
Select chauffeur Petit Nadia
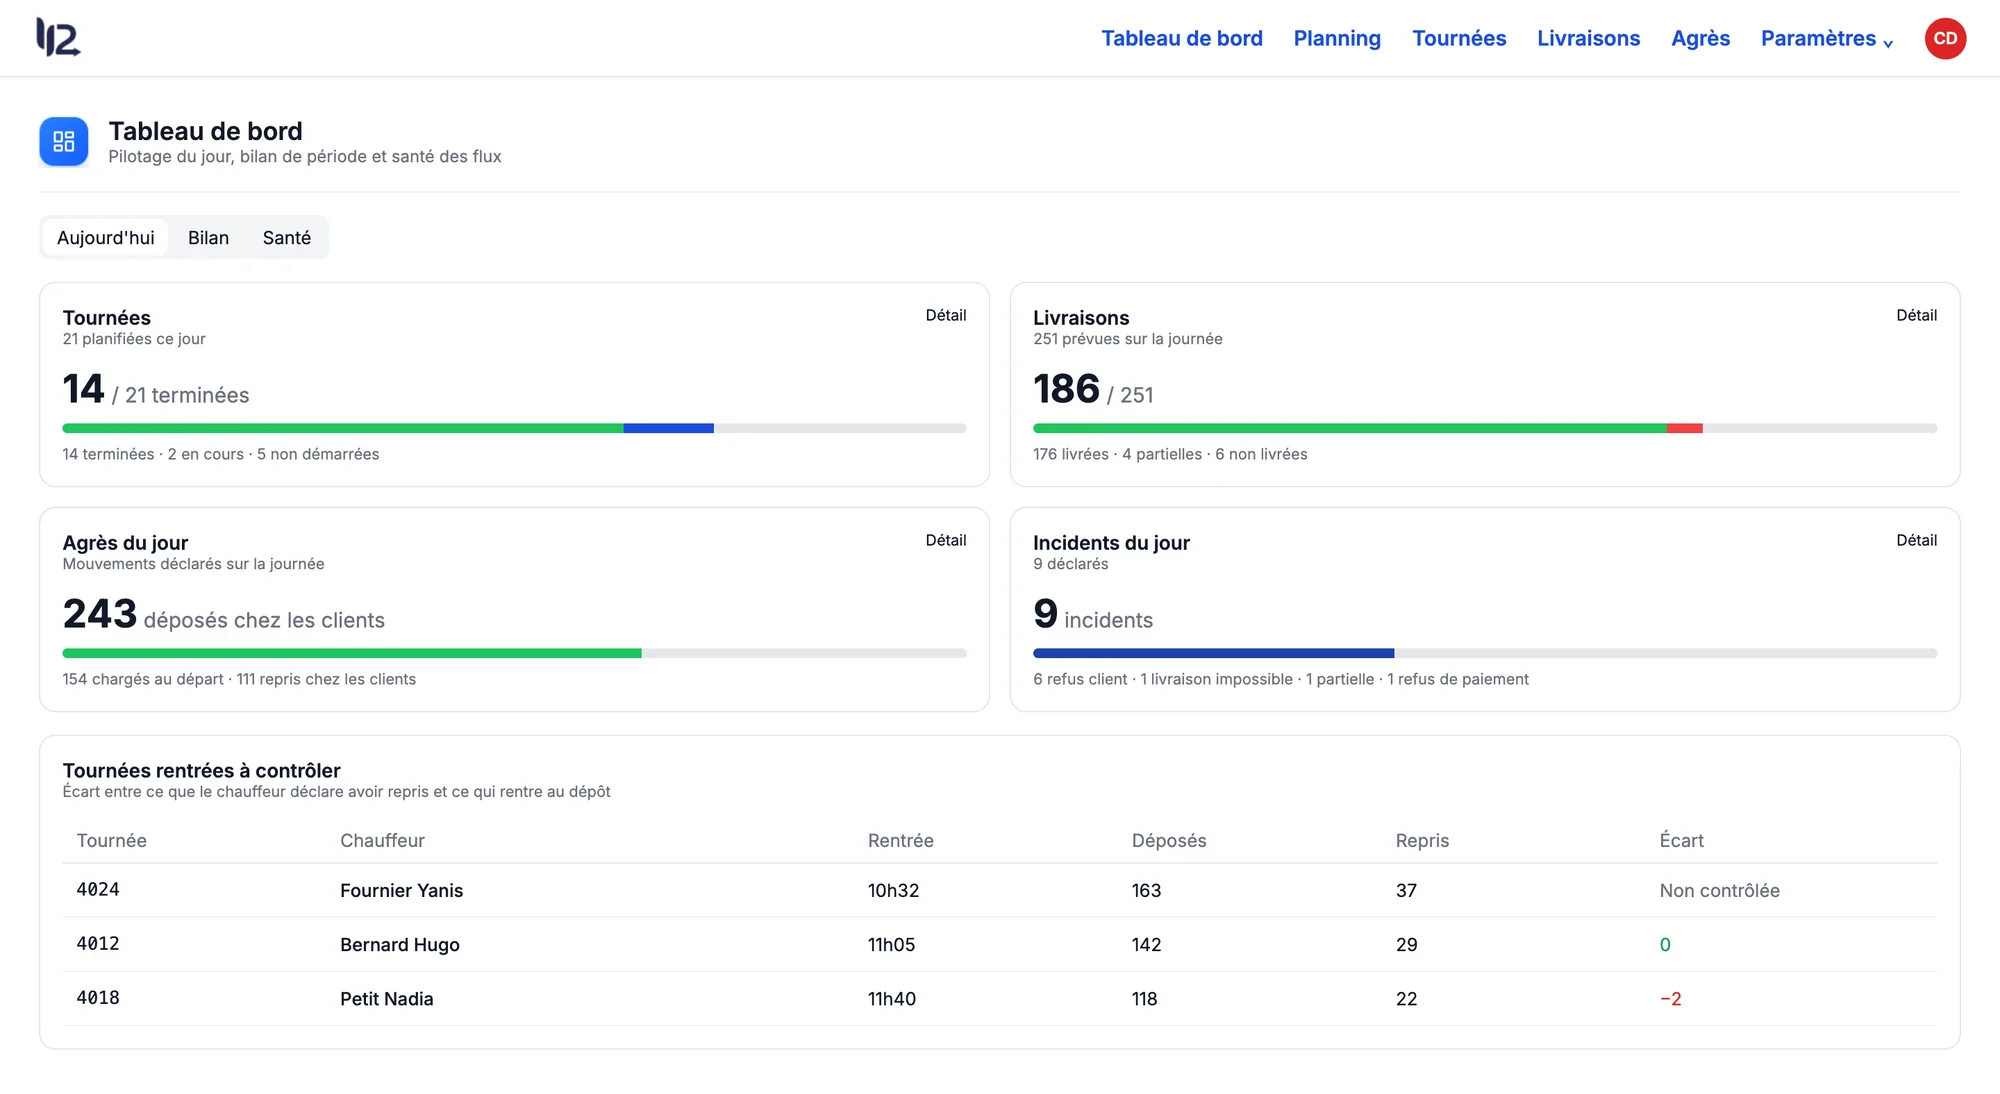(x=387, y=998)
